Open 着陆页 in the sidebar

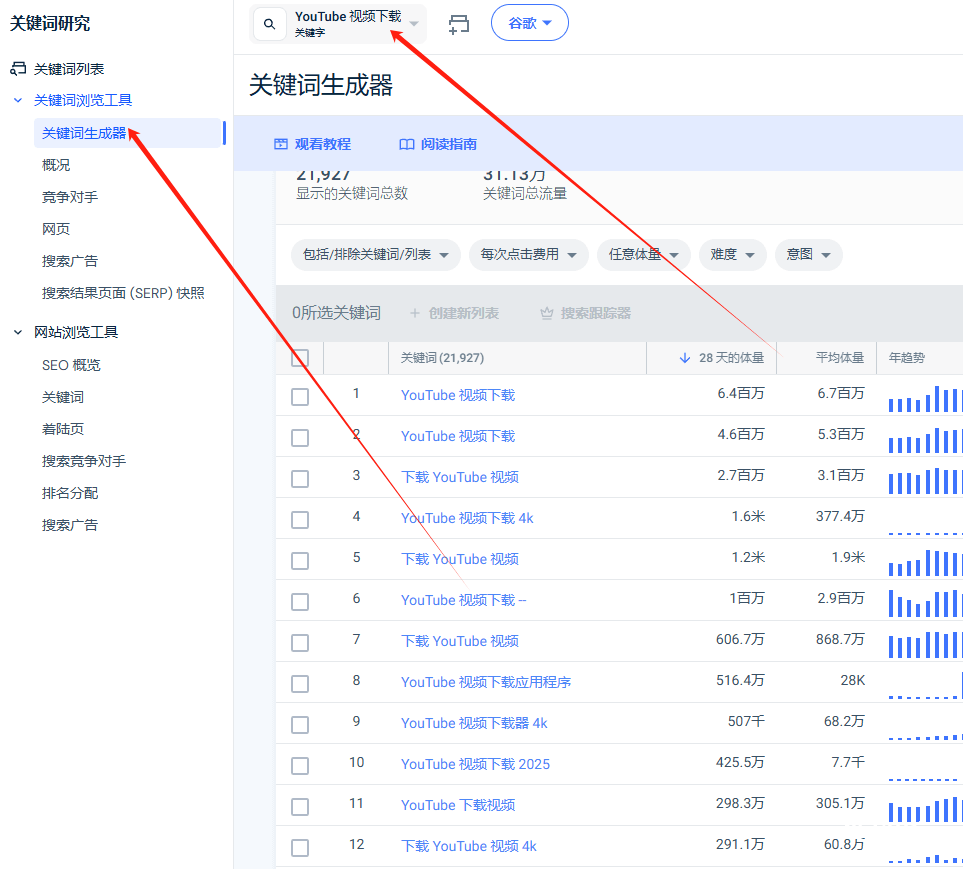[x=63, y=429]
